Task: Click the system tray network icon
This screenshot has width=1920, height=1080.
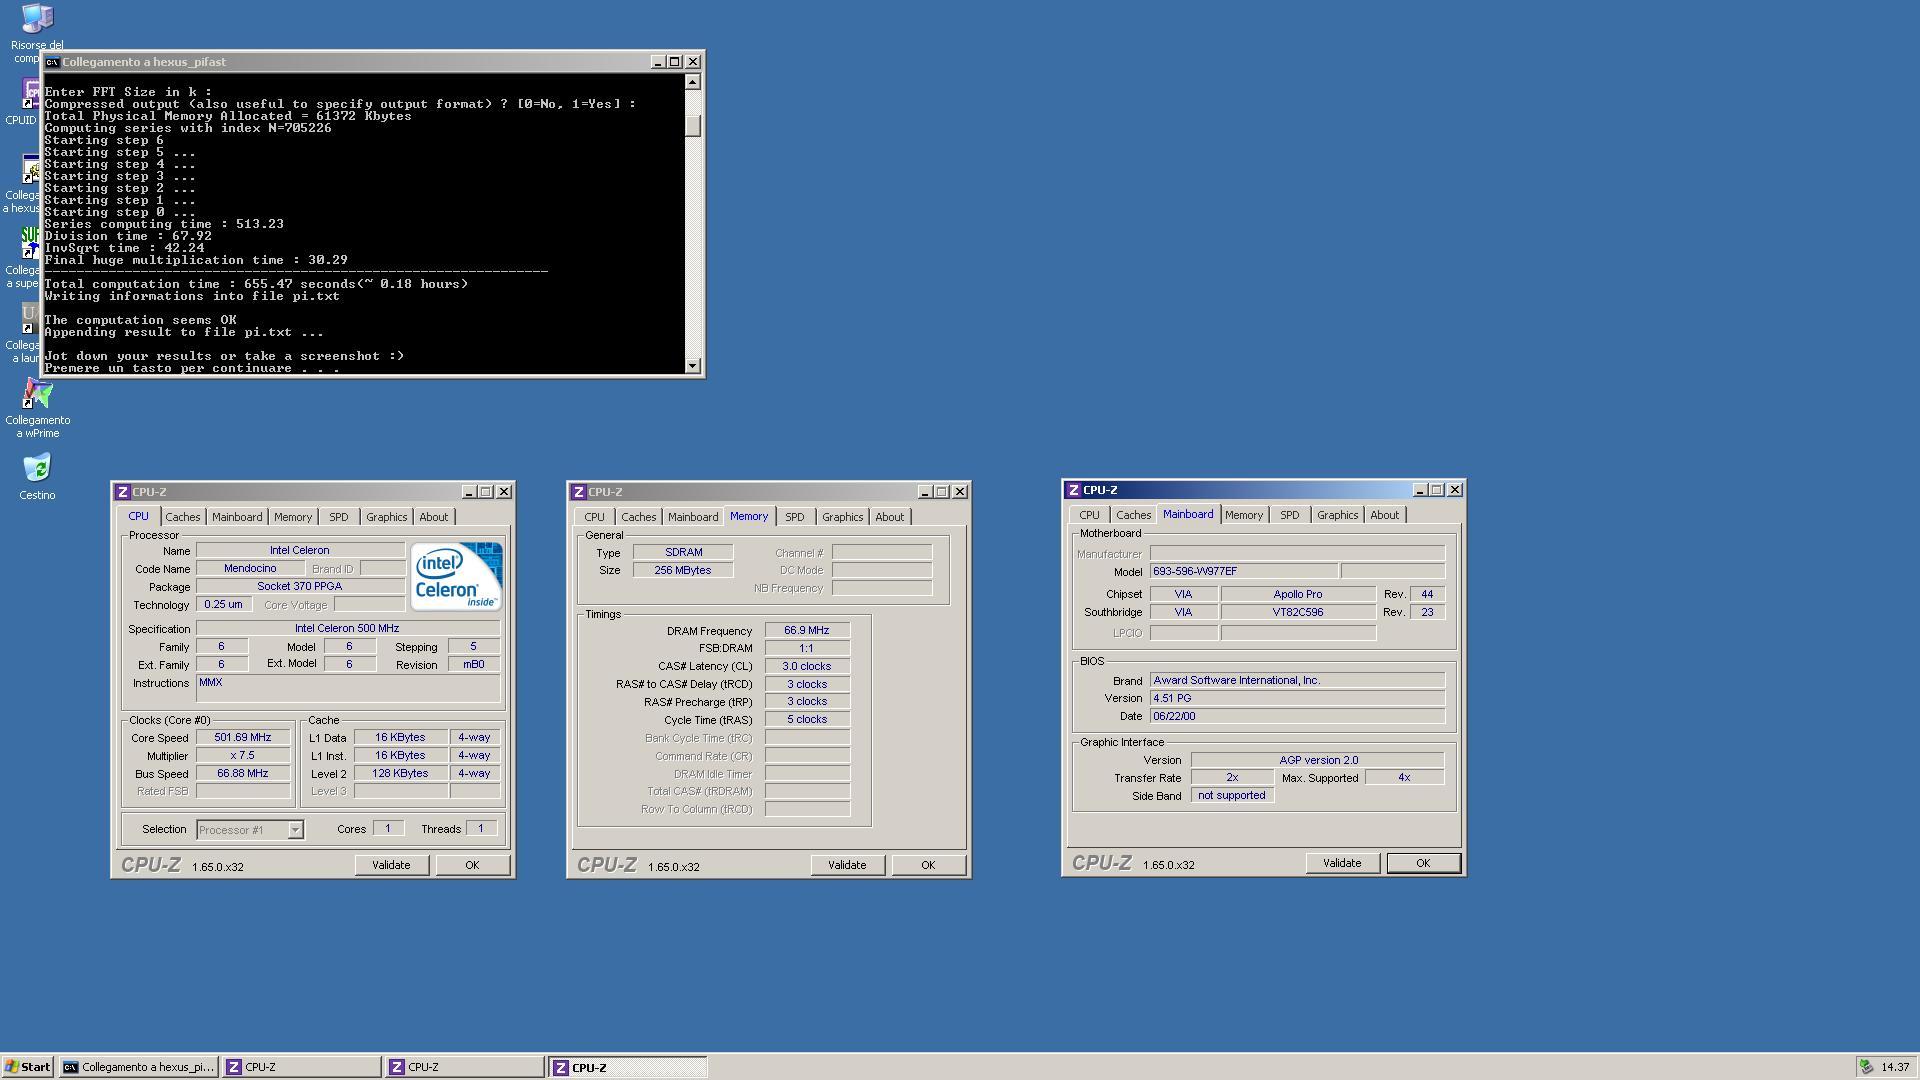Action: tap(1866, 1067)
